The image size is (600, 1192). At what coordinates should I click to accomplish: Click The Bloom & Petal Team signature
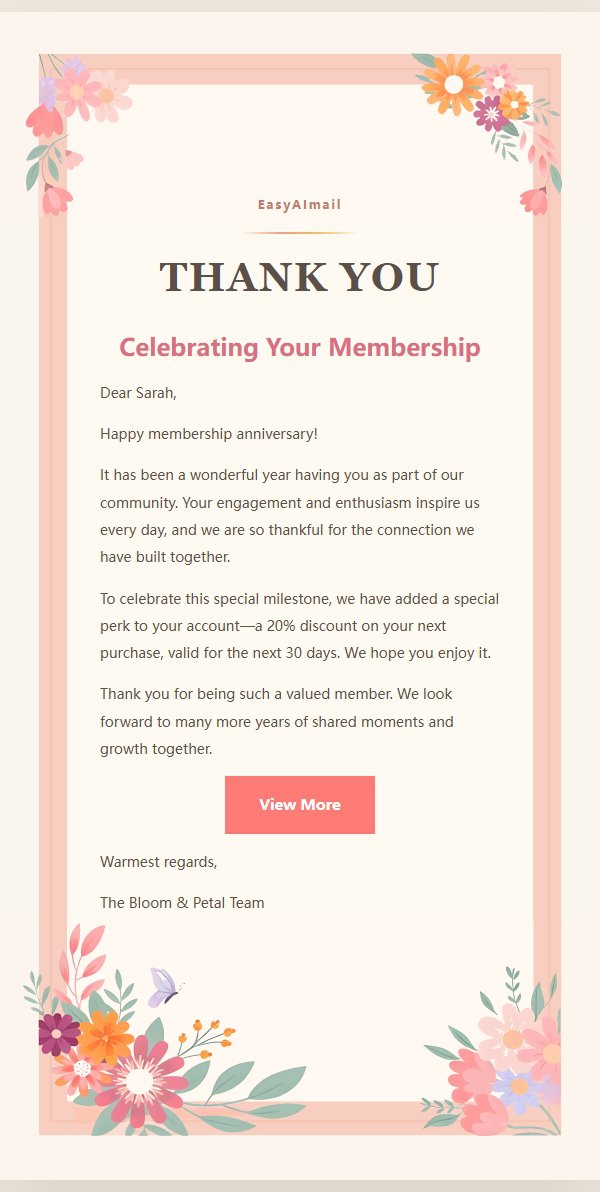coord(183,903)
